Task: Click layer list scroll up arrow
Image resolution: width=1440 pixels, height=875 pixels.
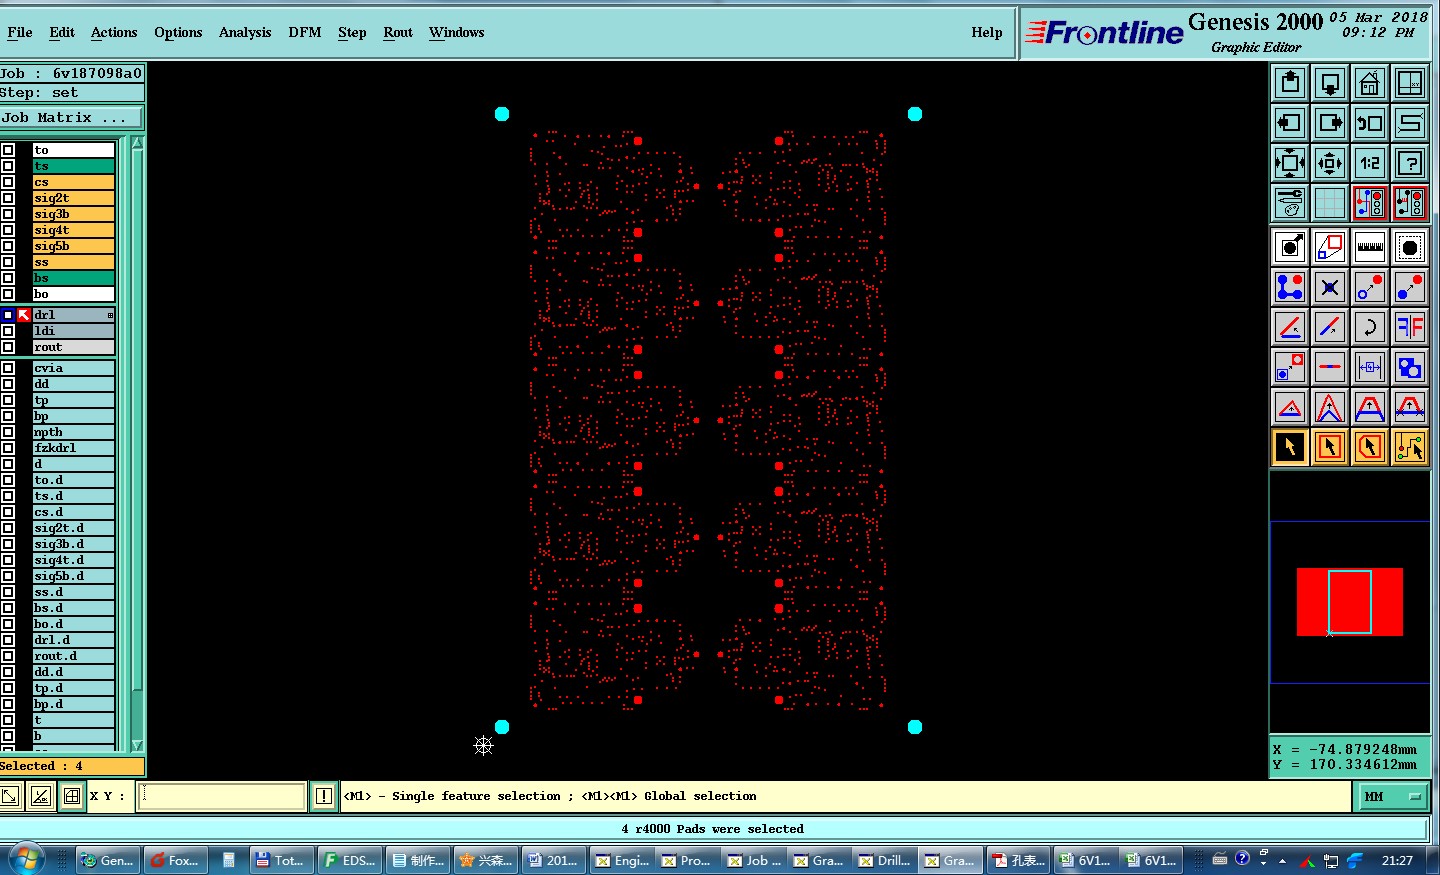Action: pos(137,144)
